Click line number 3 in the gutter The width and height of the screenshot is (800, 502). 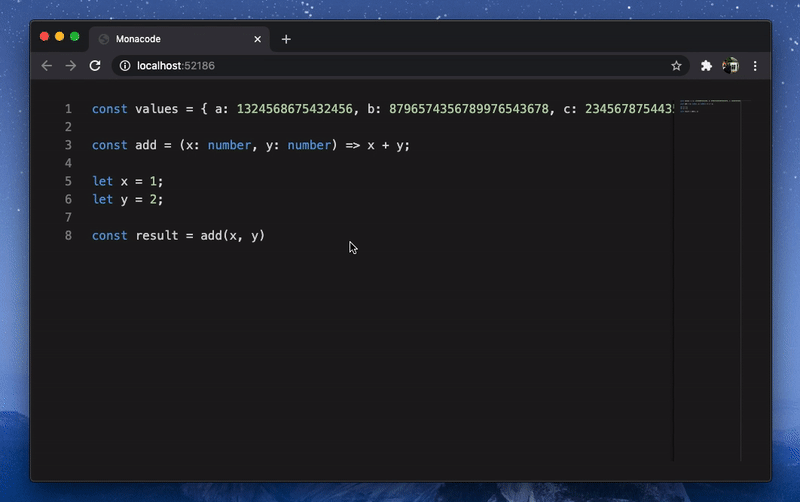(x=68, y=145)
